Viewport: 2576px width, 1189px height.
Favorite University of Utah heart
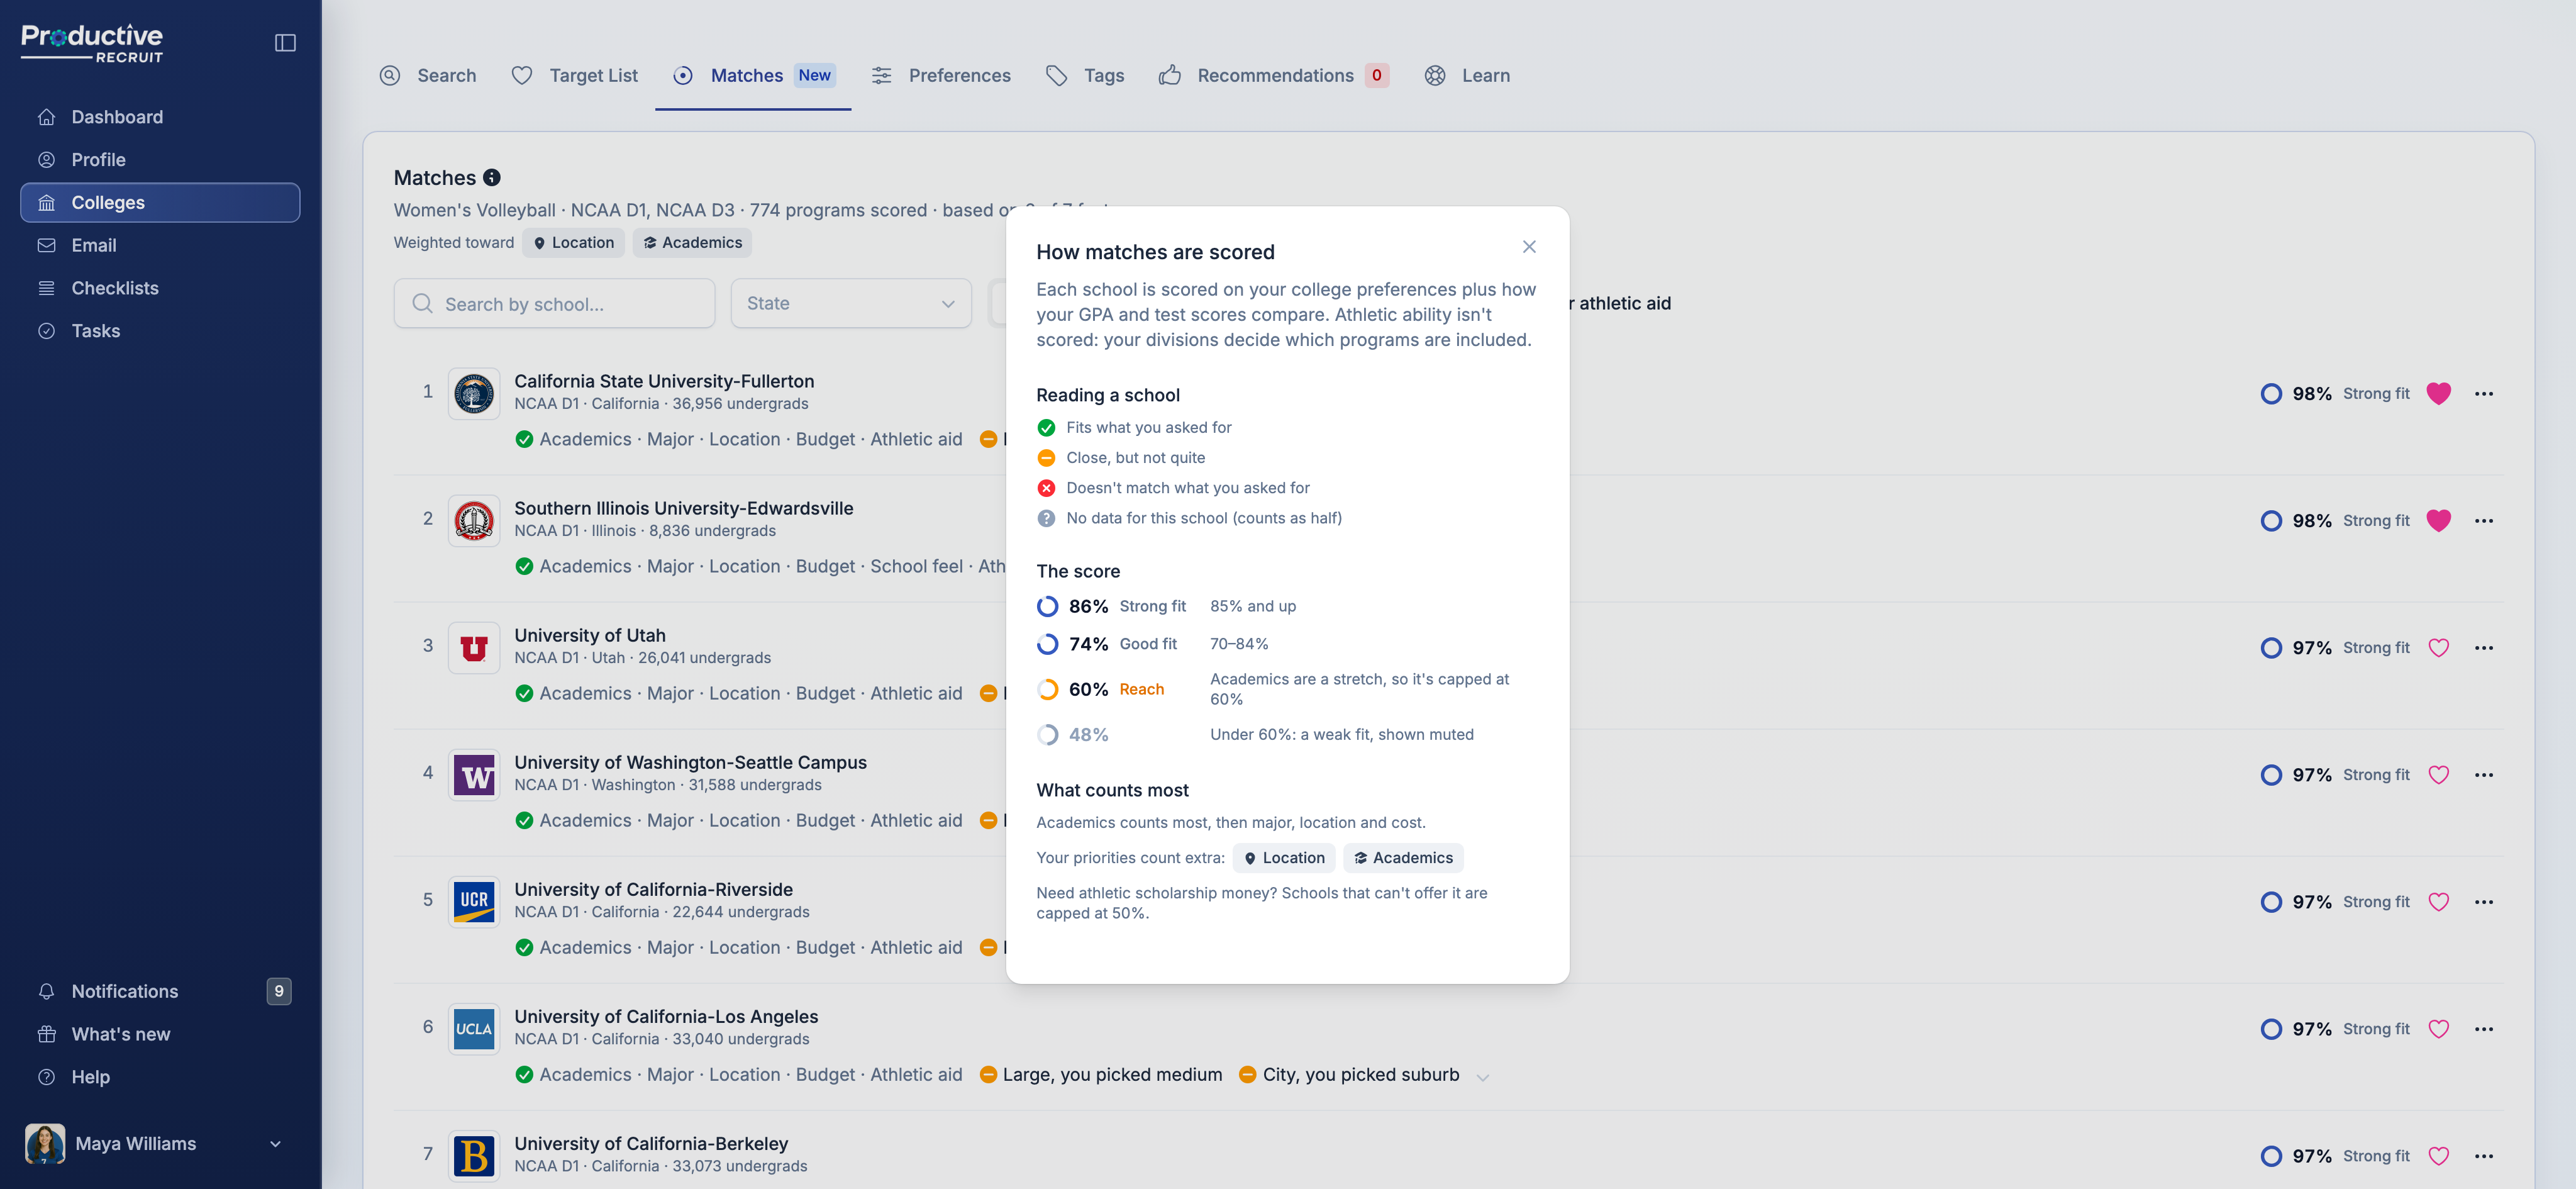coord(2439,648)
